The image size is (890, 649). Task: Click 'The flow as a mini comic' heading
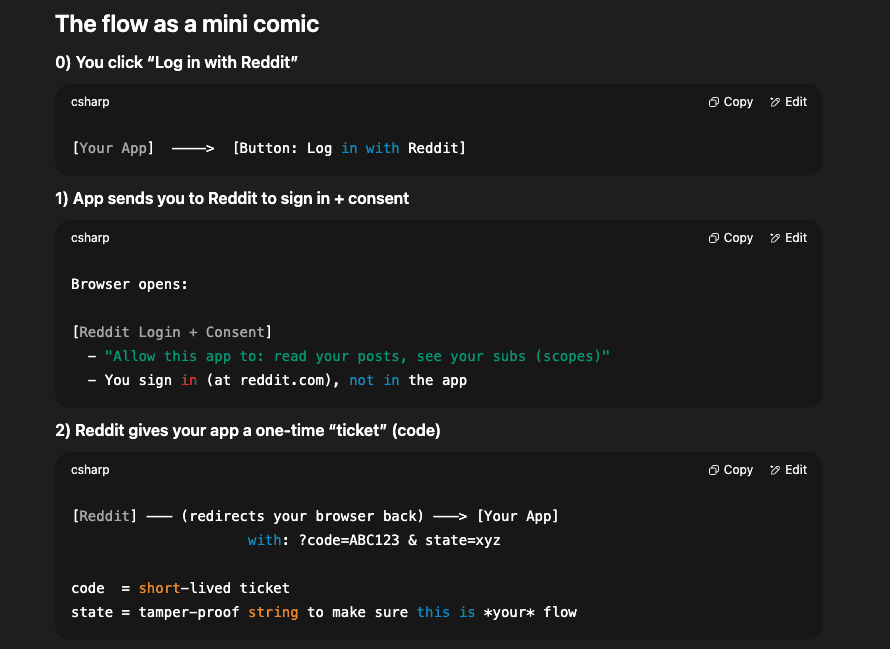coord(187,24)
